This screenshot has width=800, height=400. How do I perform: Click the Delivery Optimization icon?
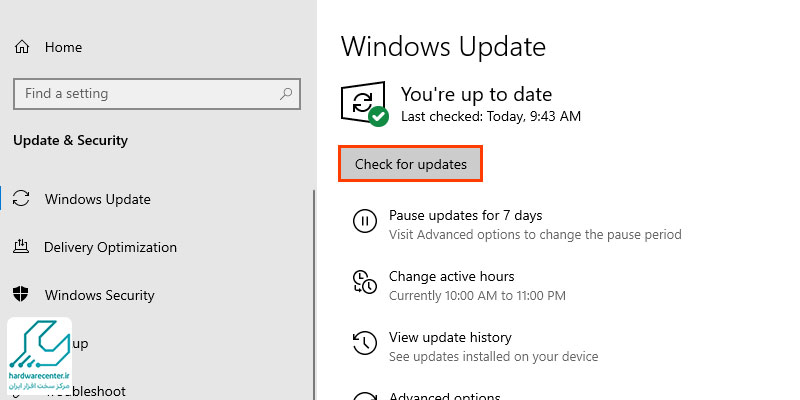(x=22, y=247)
